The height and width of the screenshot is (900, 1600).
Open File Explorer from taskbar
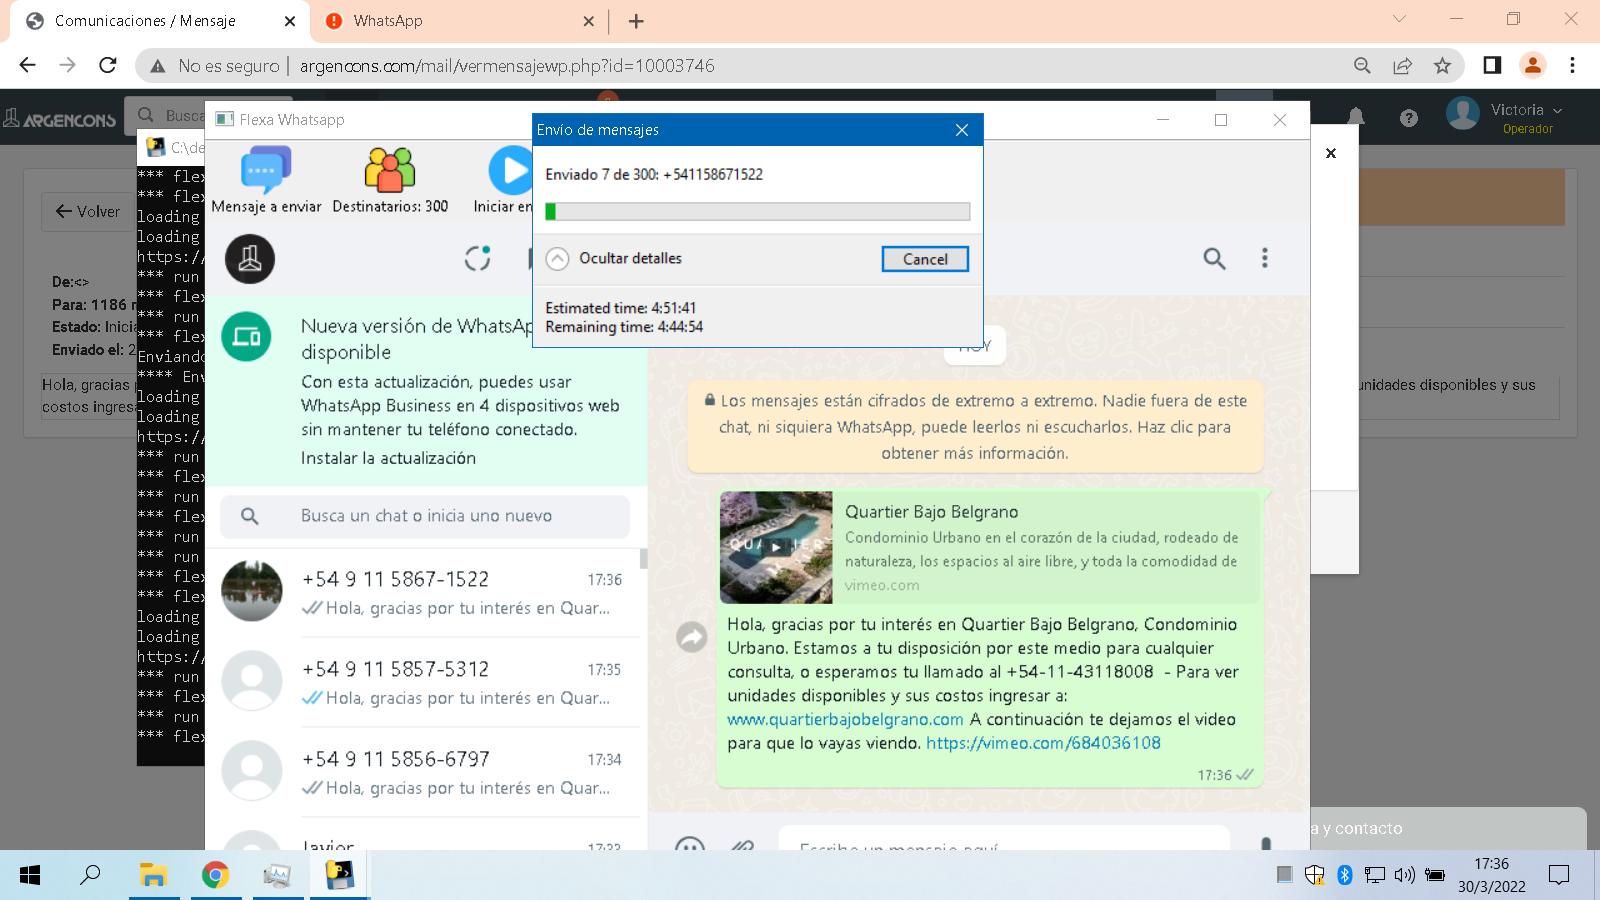[153, 876]
